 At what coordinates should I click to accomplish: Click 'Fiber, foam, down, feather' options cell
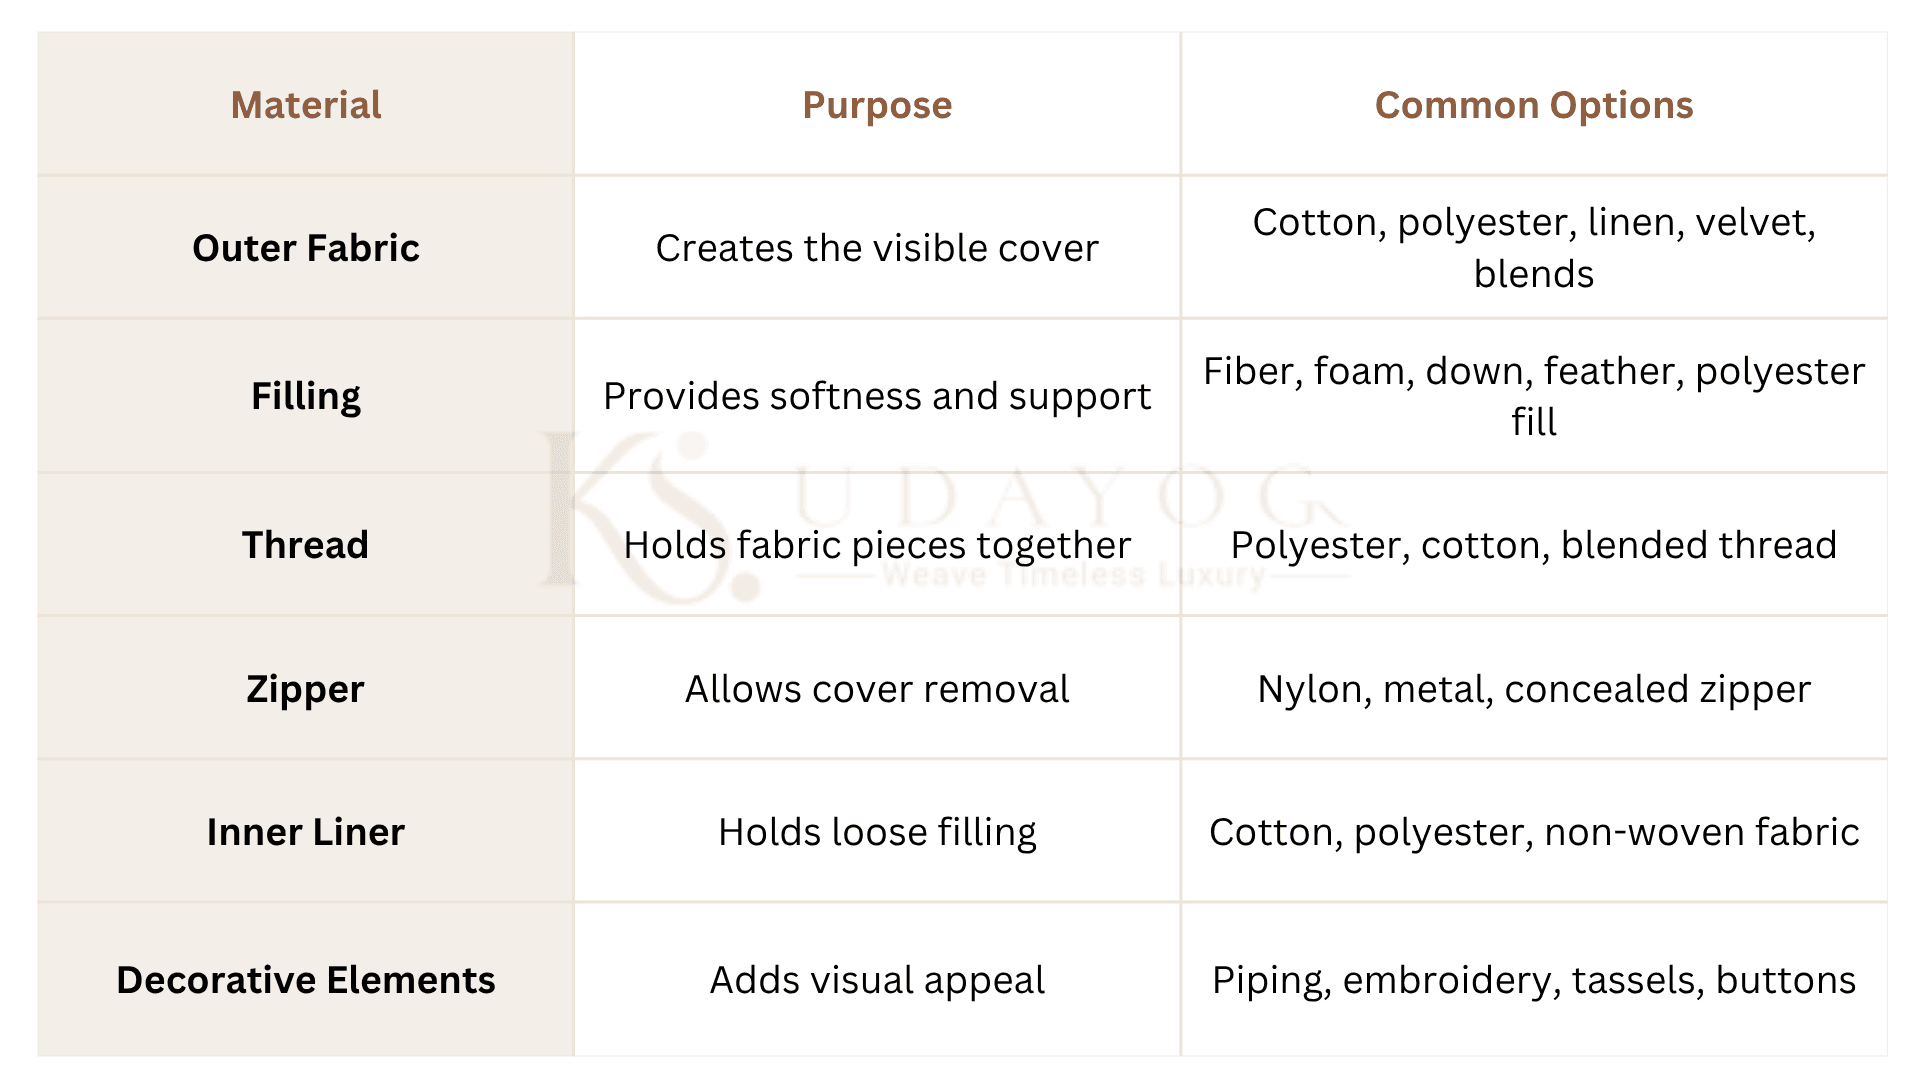(1534, 396)
